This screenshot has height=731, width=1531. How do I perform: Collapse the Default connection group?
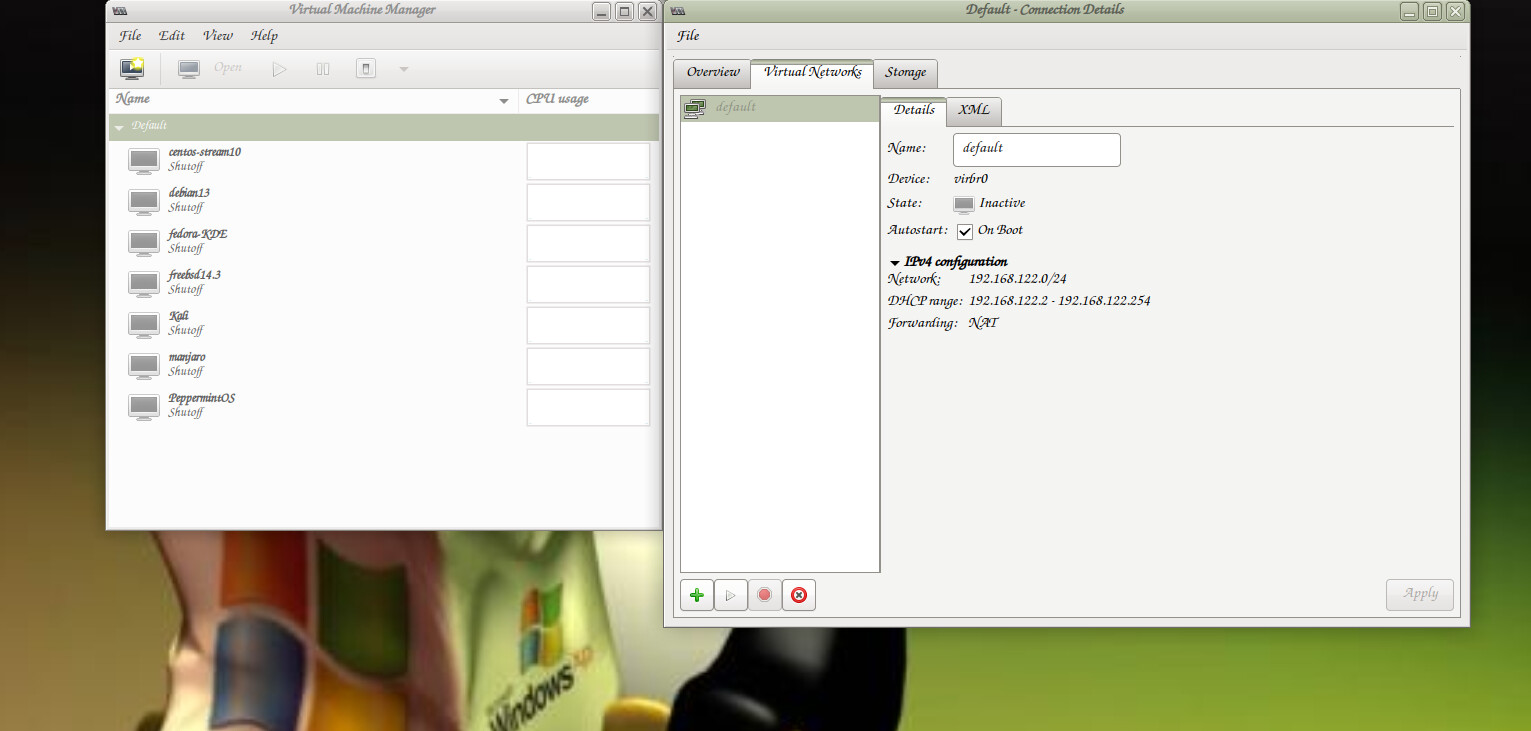tap(120, 127)
